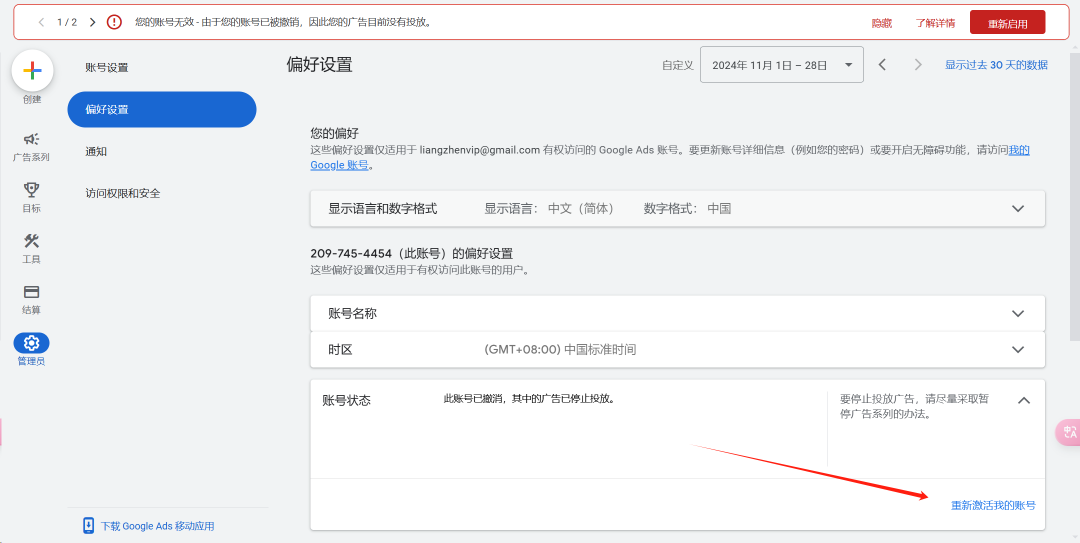
Task: Click the 此账号已撤消 status message
Action: pos(529,398)
